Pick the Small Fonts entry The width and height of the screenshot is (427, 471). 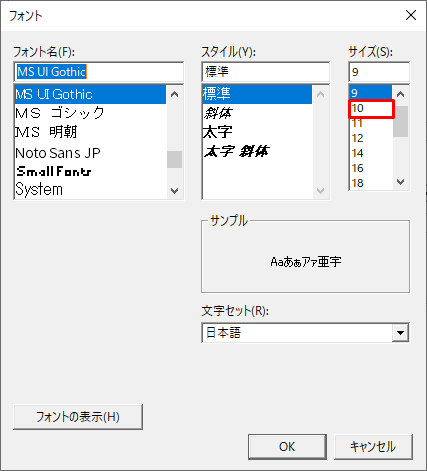[x=90, y=171]
